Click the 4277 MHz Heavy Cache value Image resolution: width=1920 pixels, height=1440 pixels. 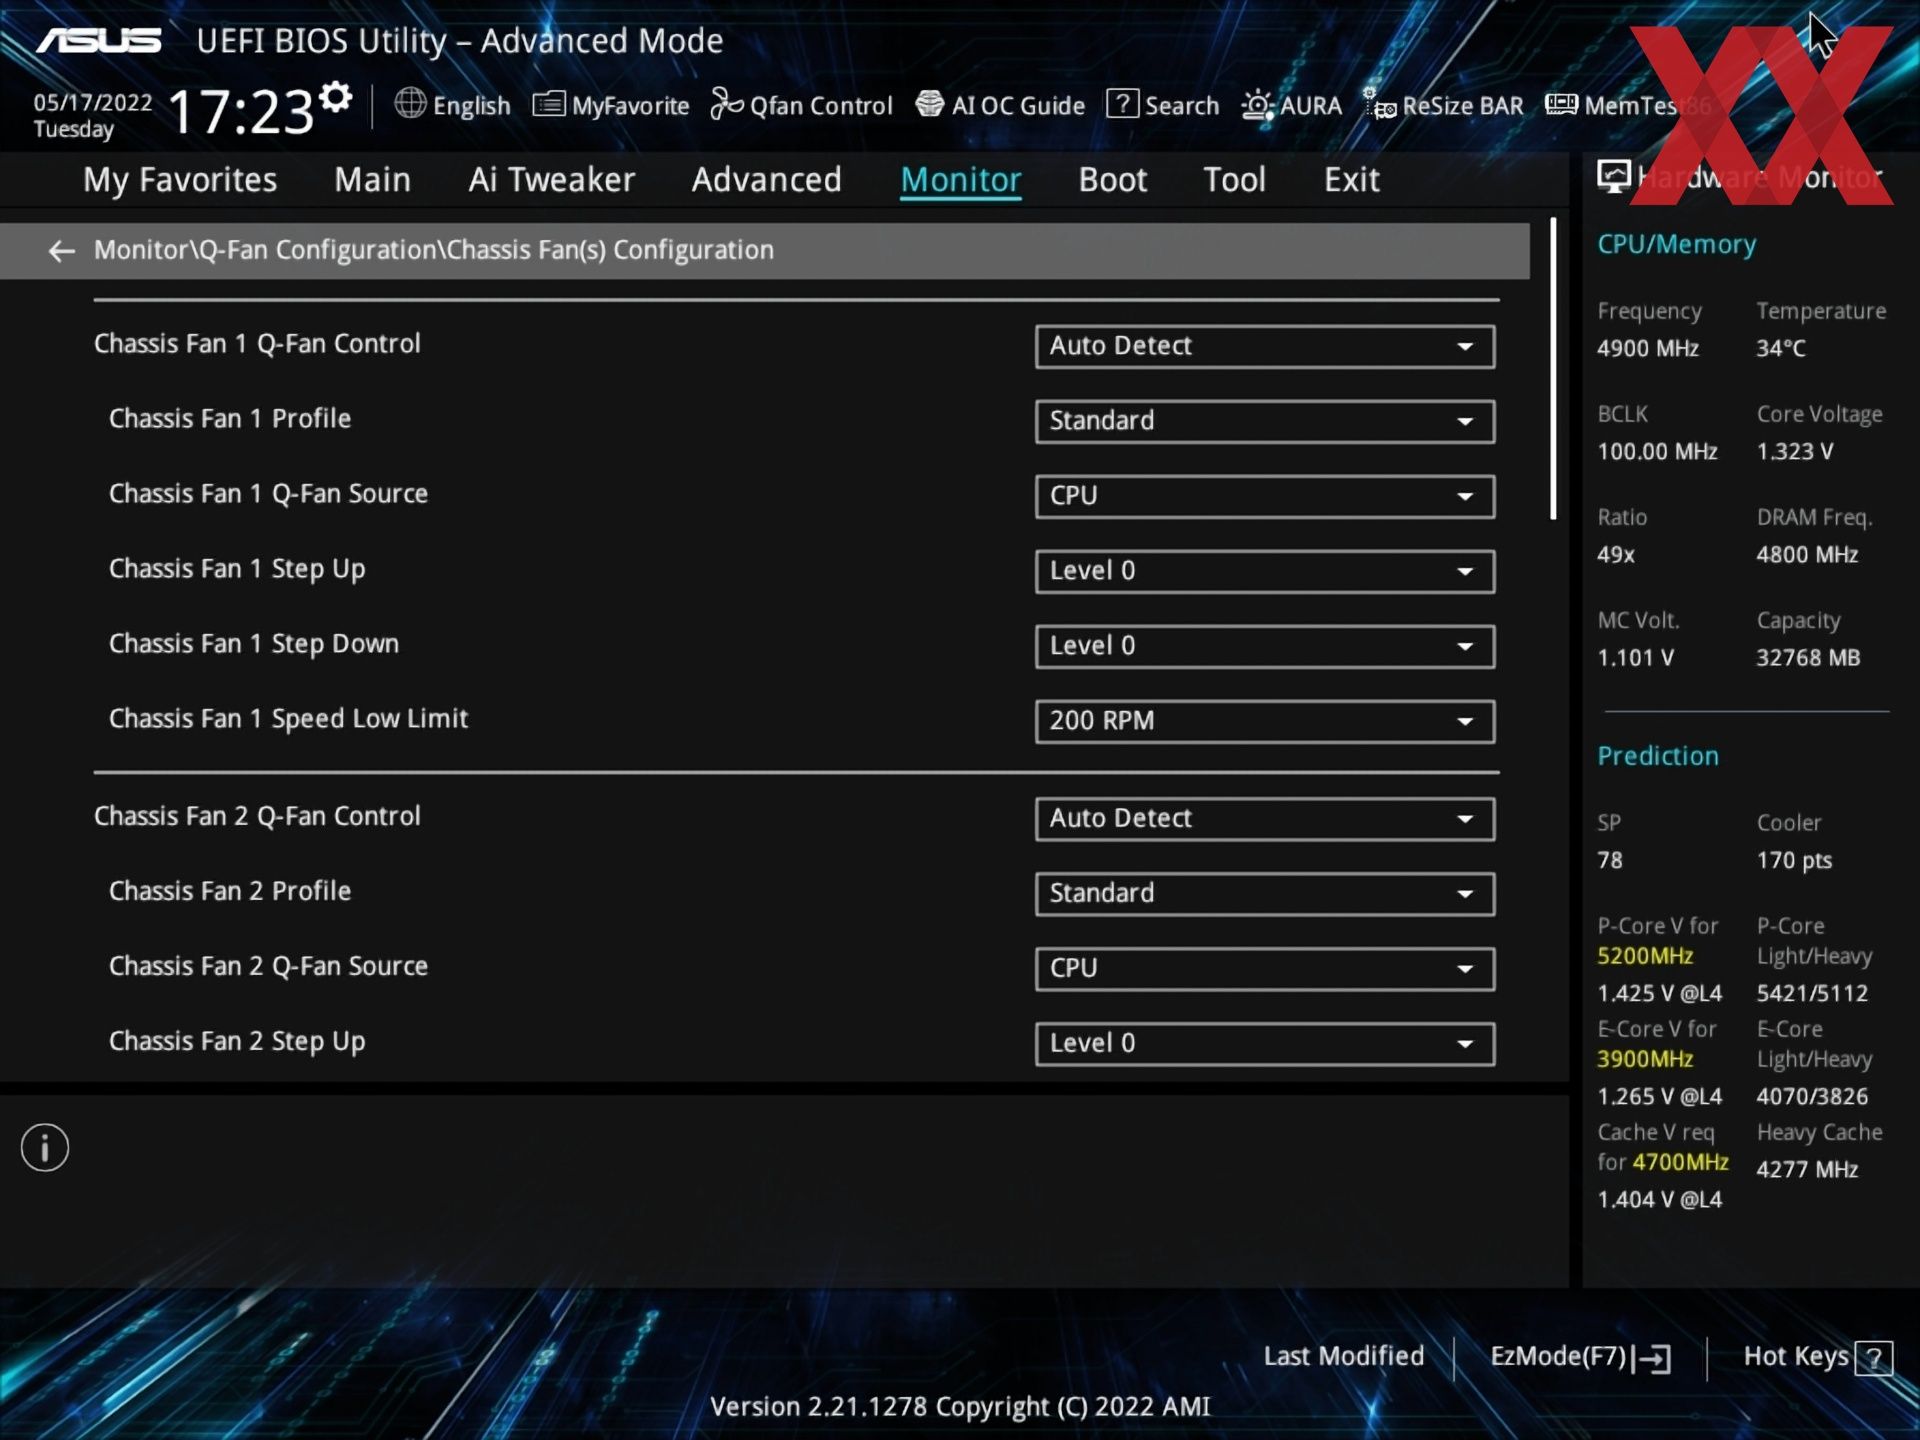pos(1807,1170)
